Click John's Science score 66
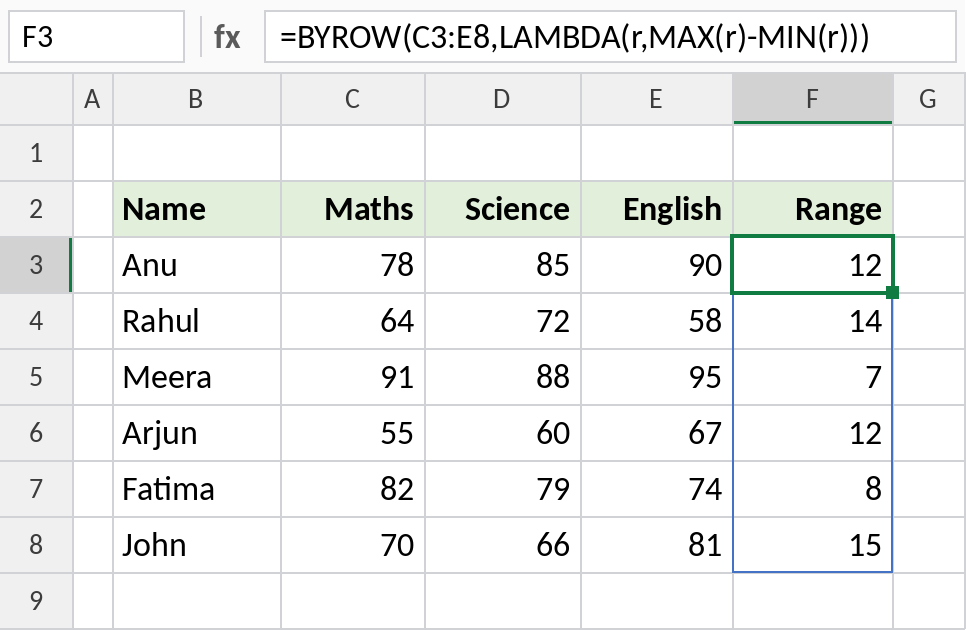Screen dimensions: 966x630 click(x=503, y=545)
